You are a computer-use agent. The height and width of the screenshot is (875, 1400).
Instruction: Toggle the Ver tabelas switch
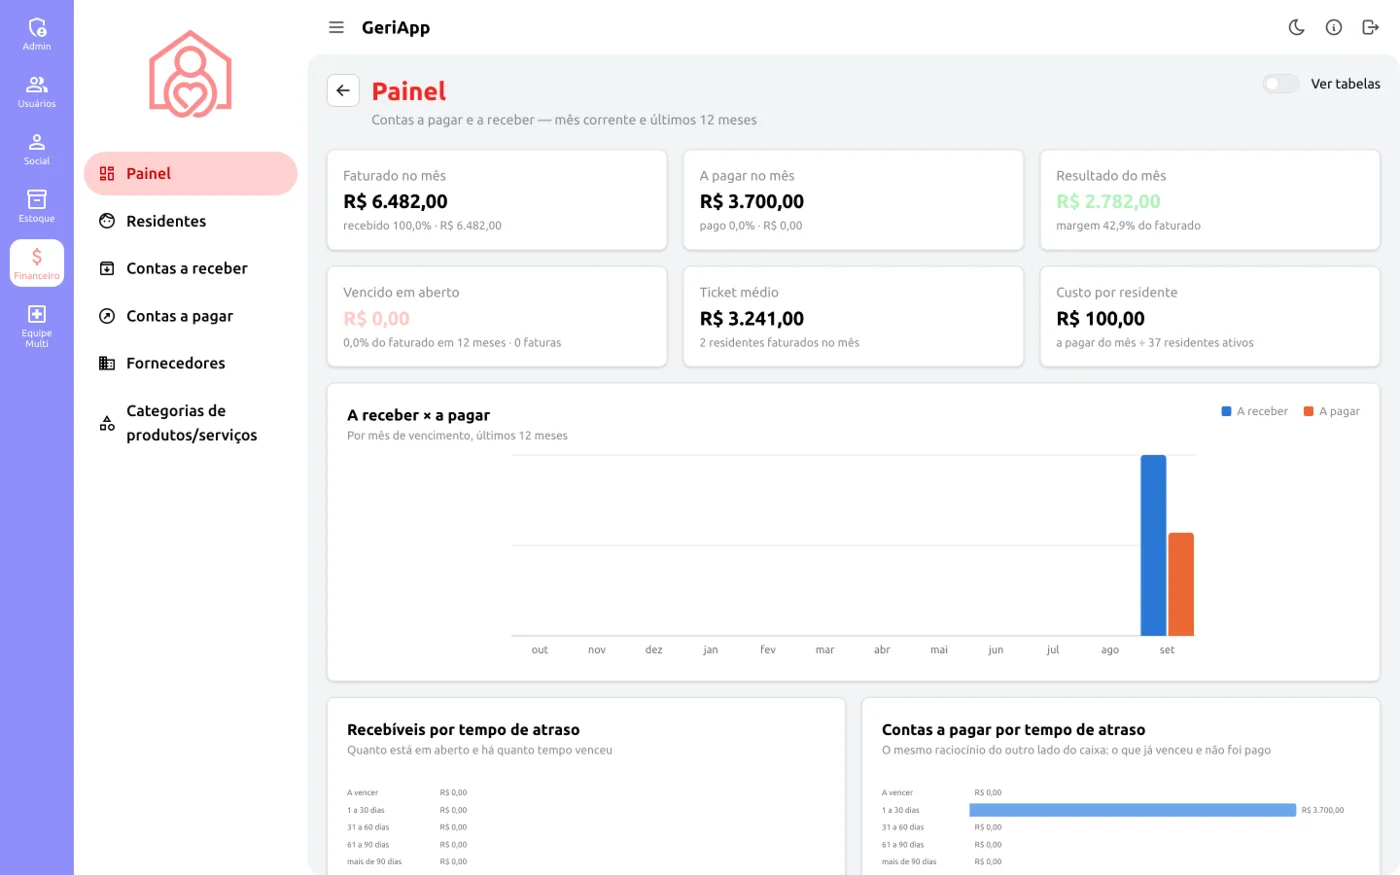[x=1280, y=84]
